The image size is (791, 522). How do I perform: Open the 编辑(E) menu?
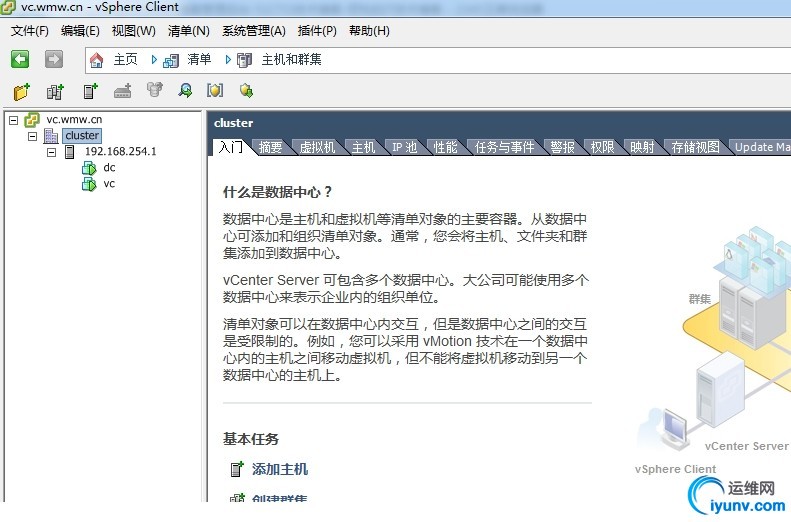point(80,31)
